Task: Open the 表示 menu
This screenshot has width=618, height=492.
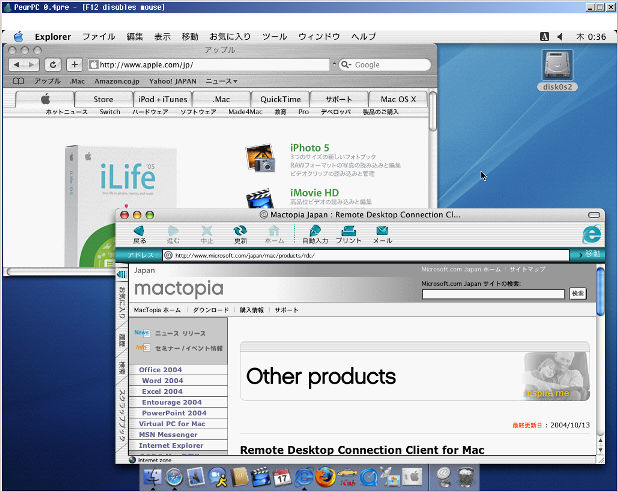Action: point(162,37)
